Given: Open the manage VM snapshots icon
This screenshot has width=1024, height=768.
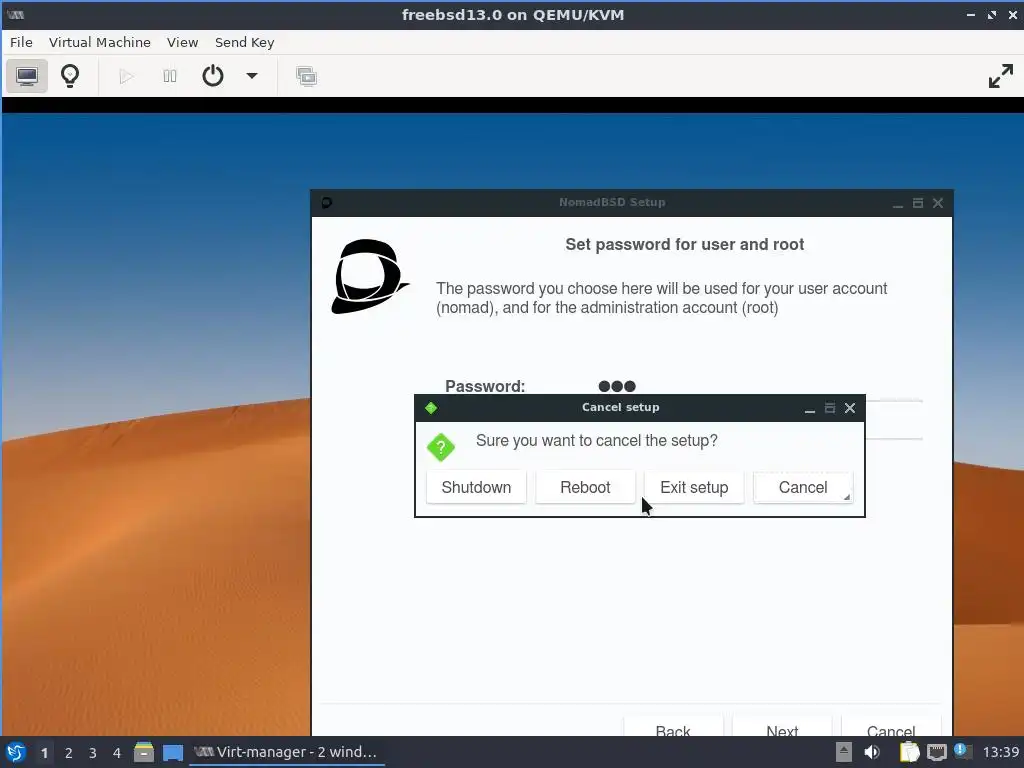Looking at the screenshot, I should pyautogui.click(x=306, y=76).
